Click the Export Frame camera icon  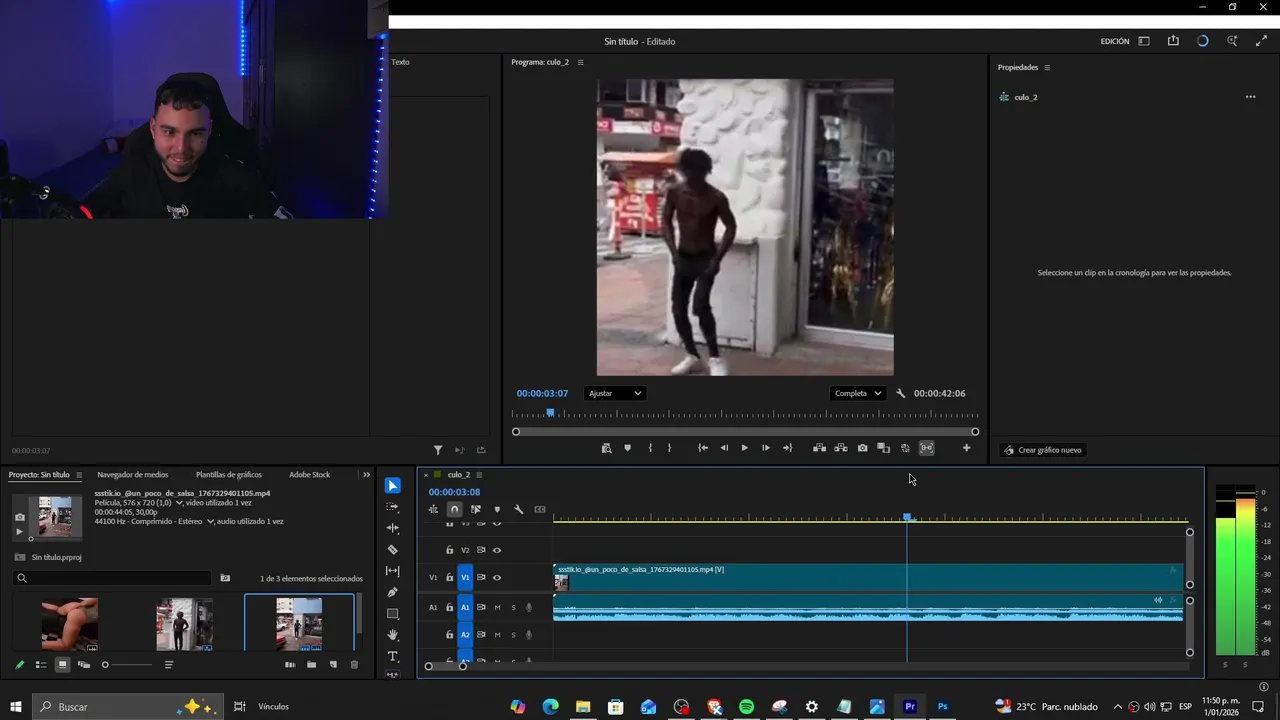click(x=862, y=448)
